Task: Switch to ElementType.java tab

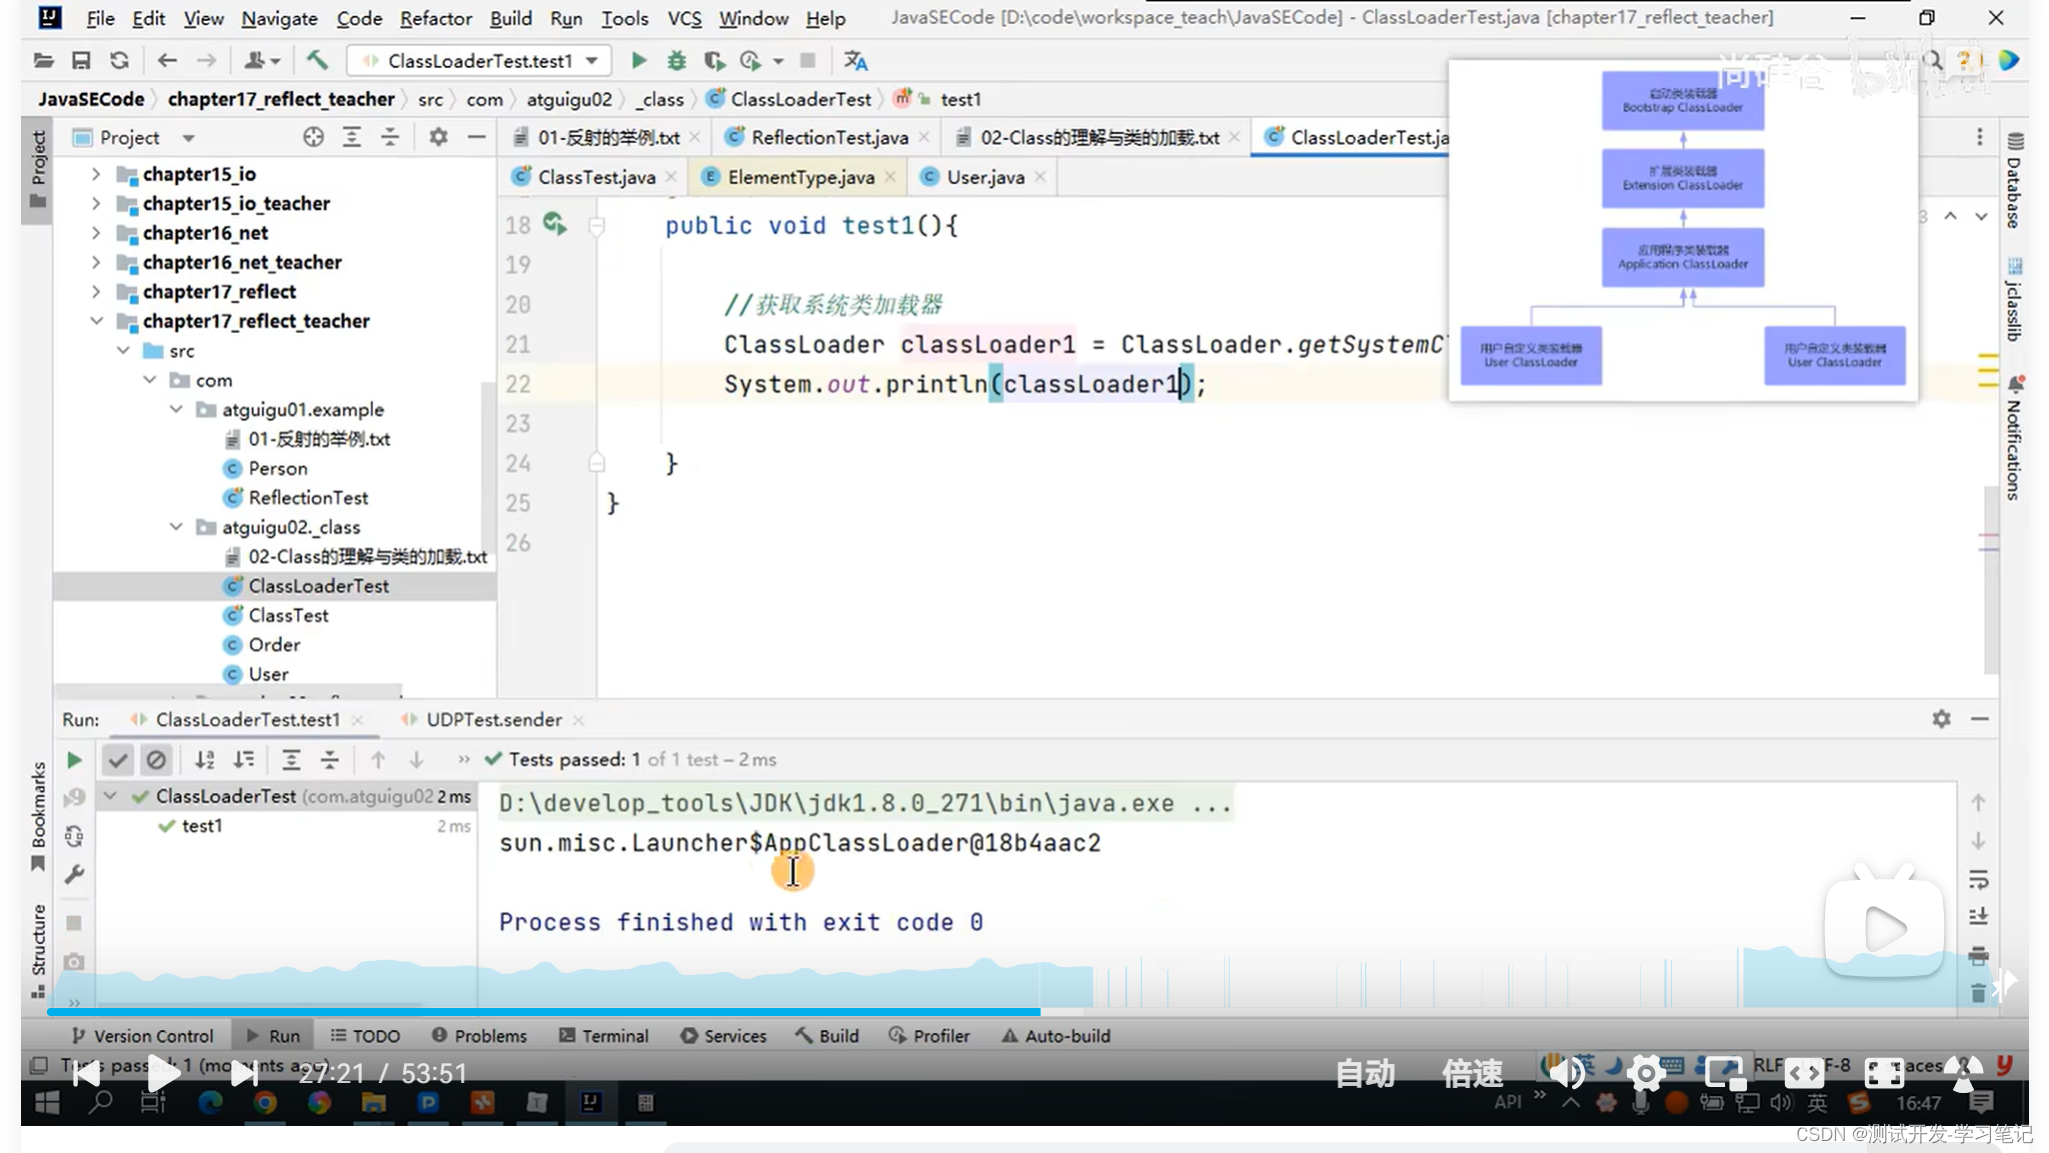Action: coord(800,177)
